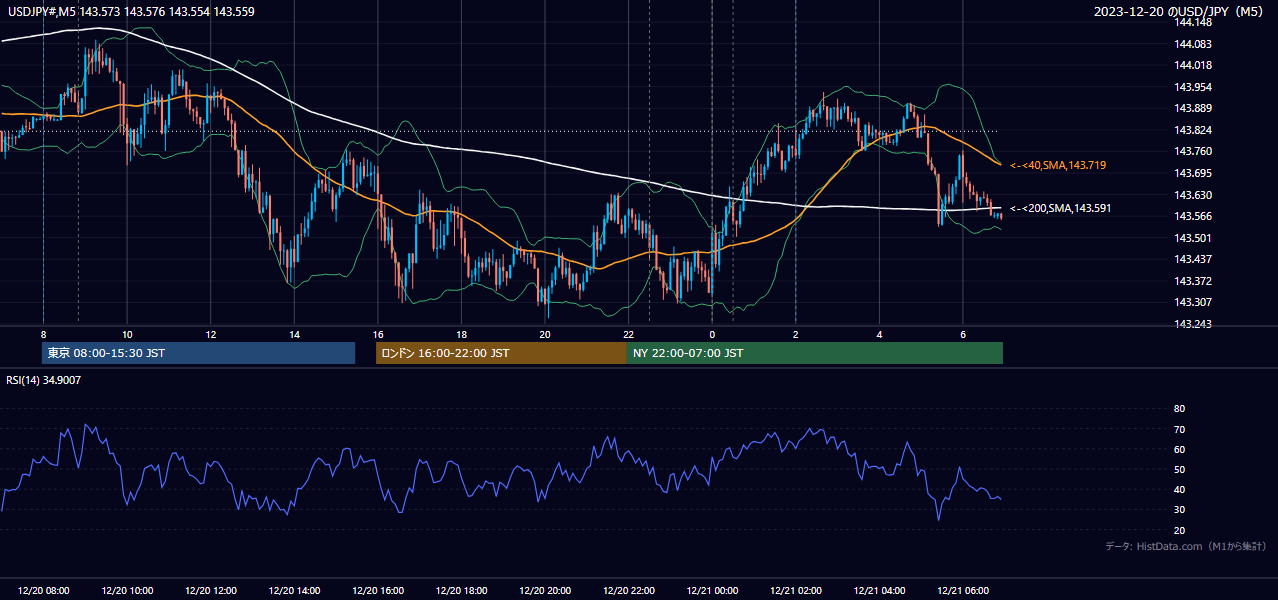Click price level 143.889 on price axis
1278x600 pixels.
click(1194, 109)
